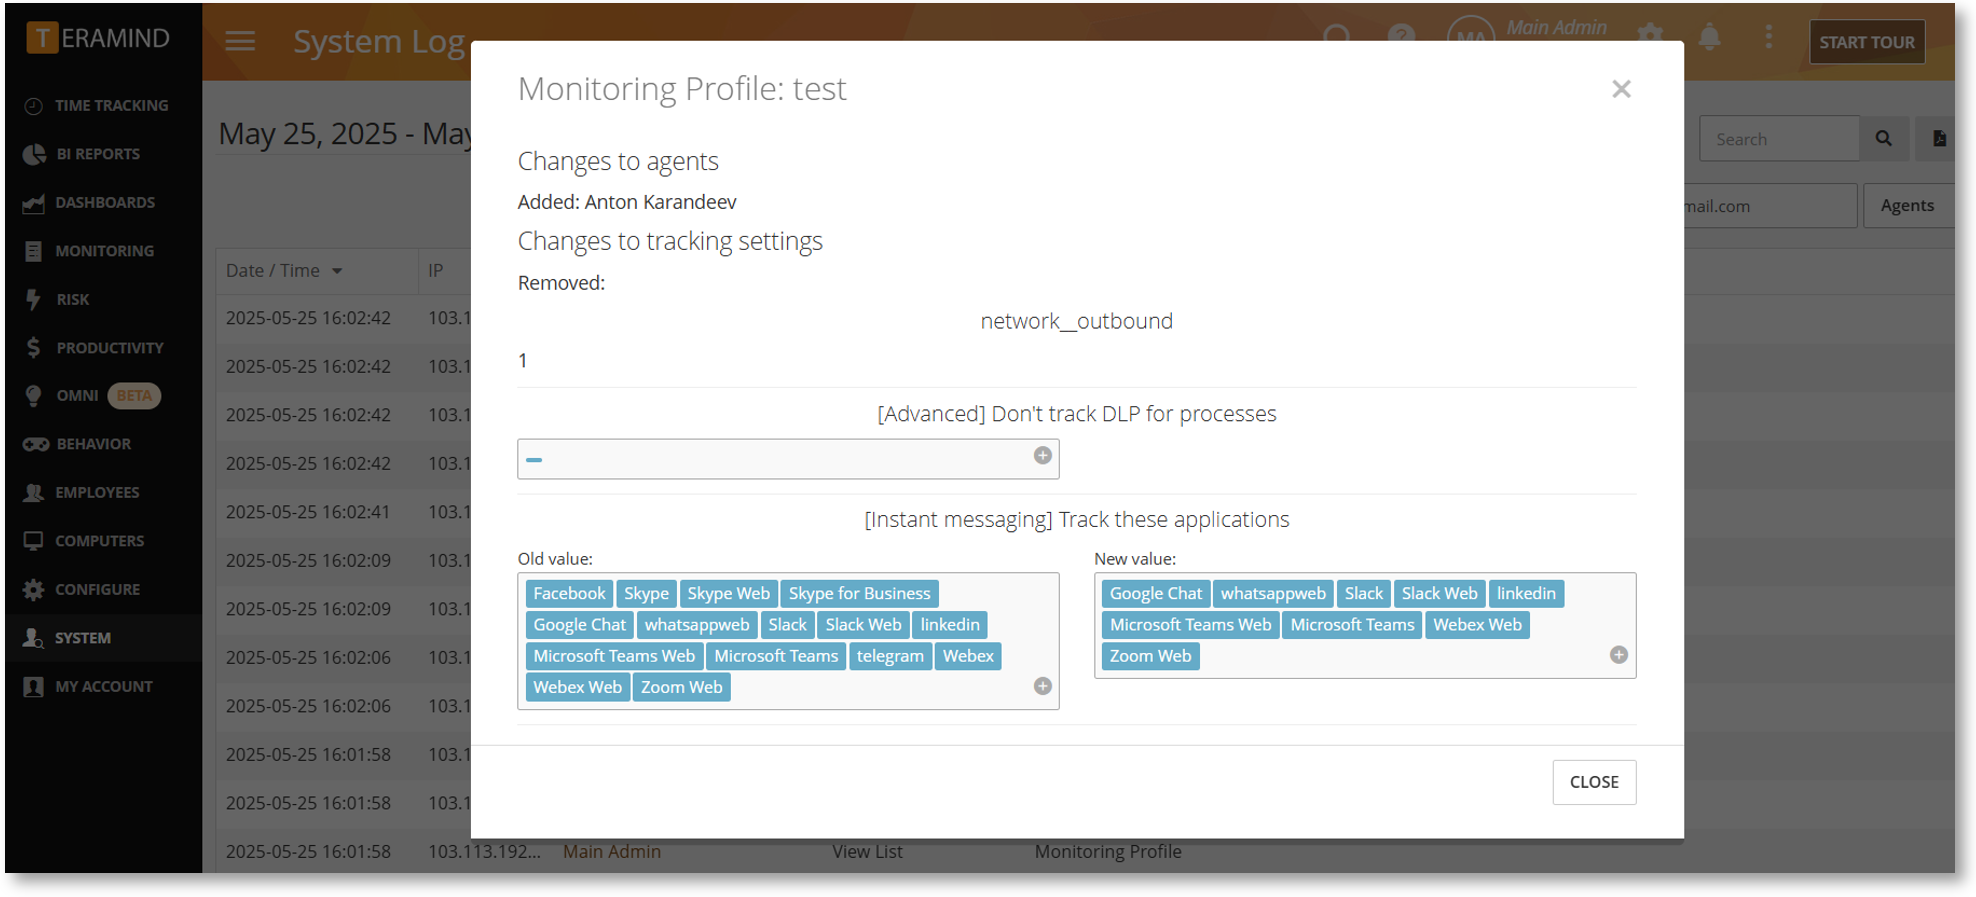The image size is (1976, 897).
Task: Open the settings gear in header
Action: [1650, 33]
